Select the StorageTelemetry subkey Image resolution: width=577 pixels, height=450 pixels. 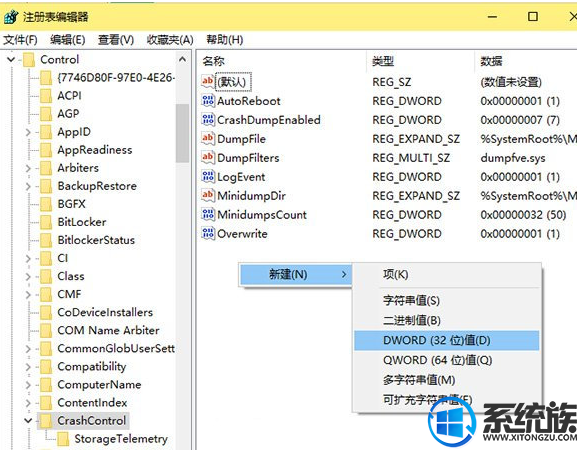coord(121,438)
